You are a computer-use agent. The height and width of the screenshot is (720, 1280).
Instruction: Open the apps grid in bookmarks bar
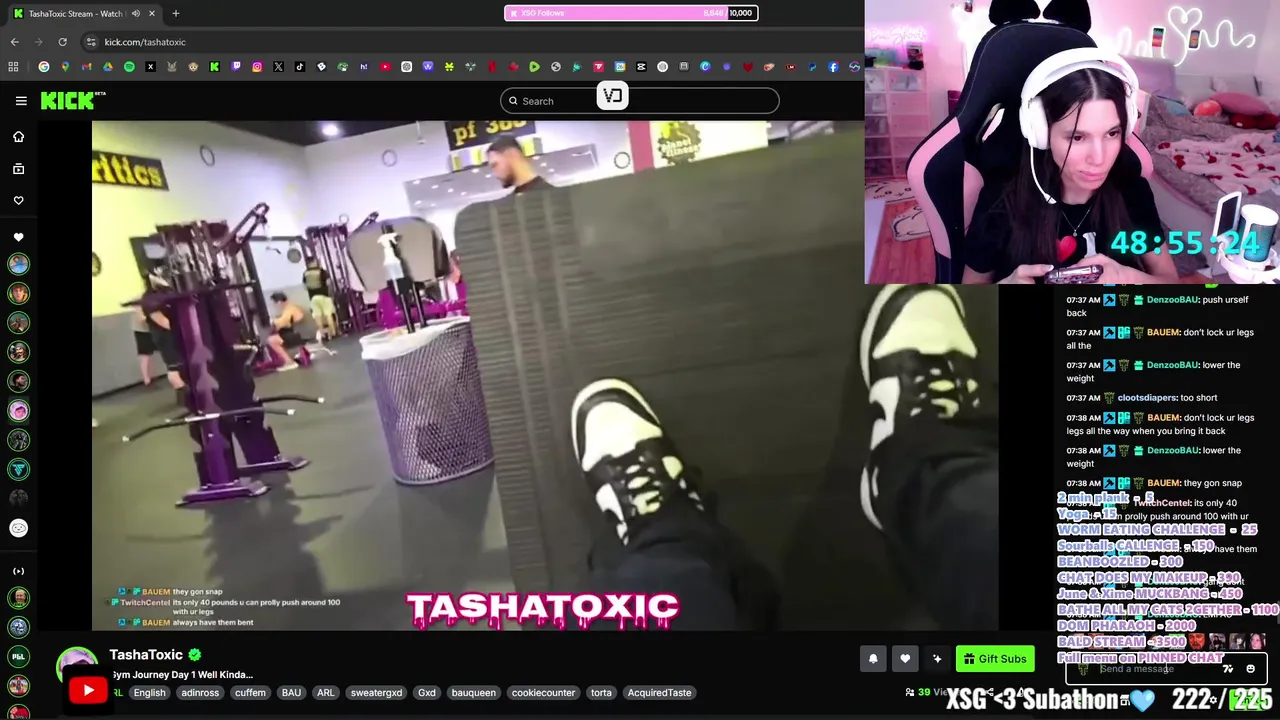(13, 67)
